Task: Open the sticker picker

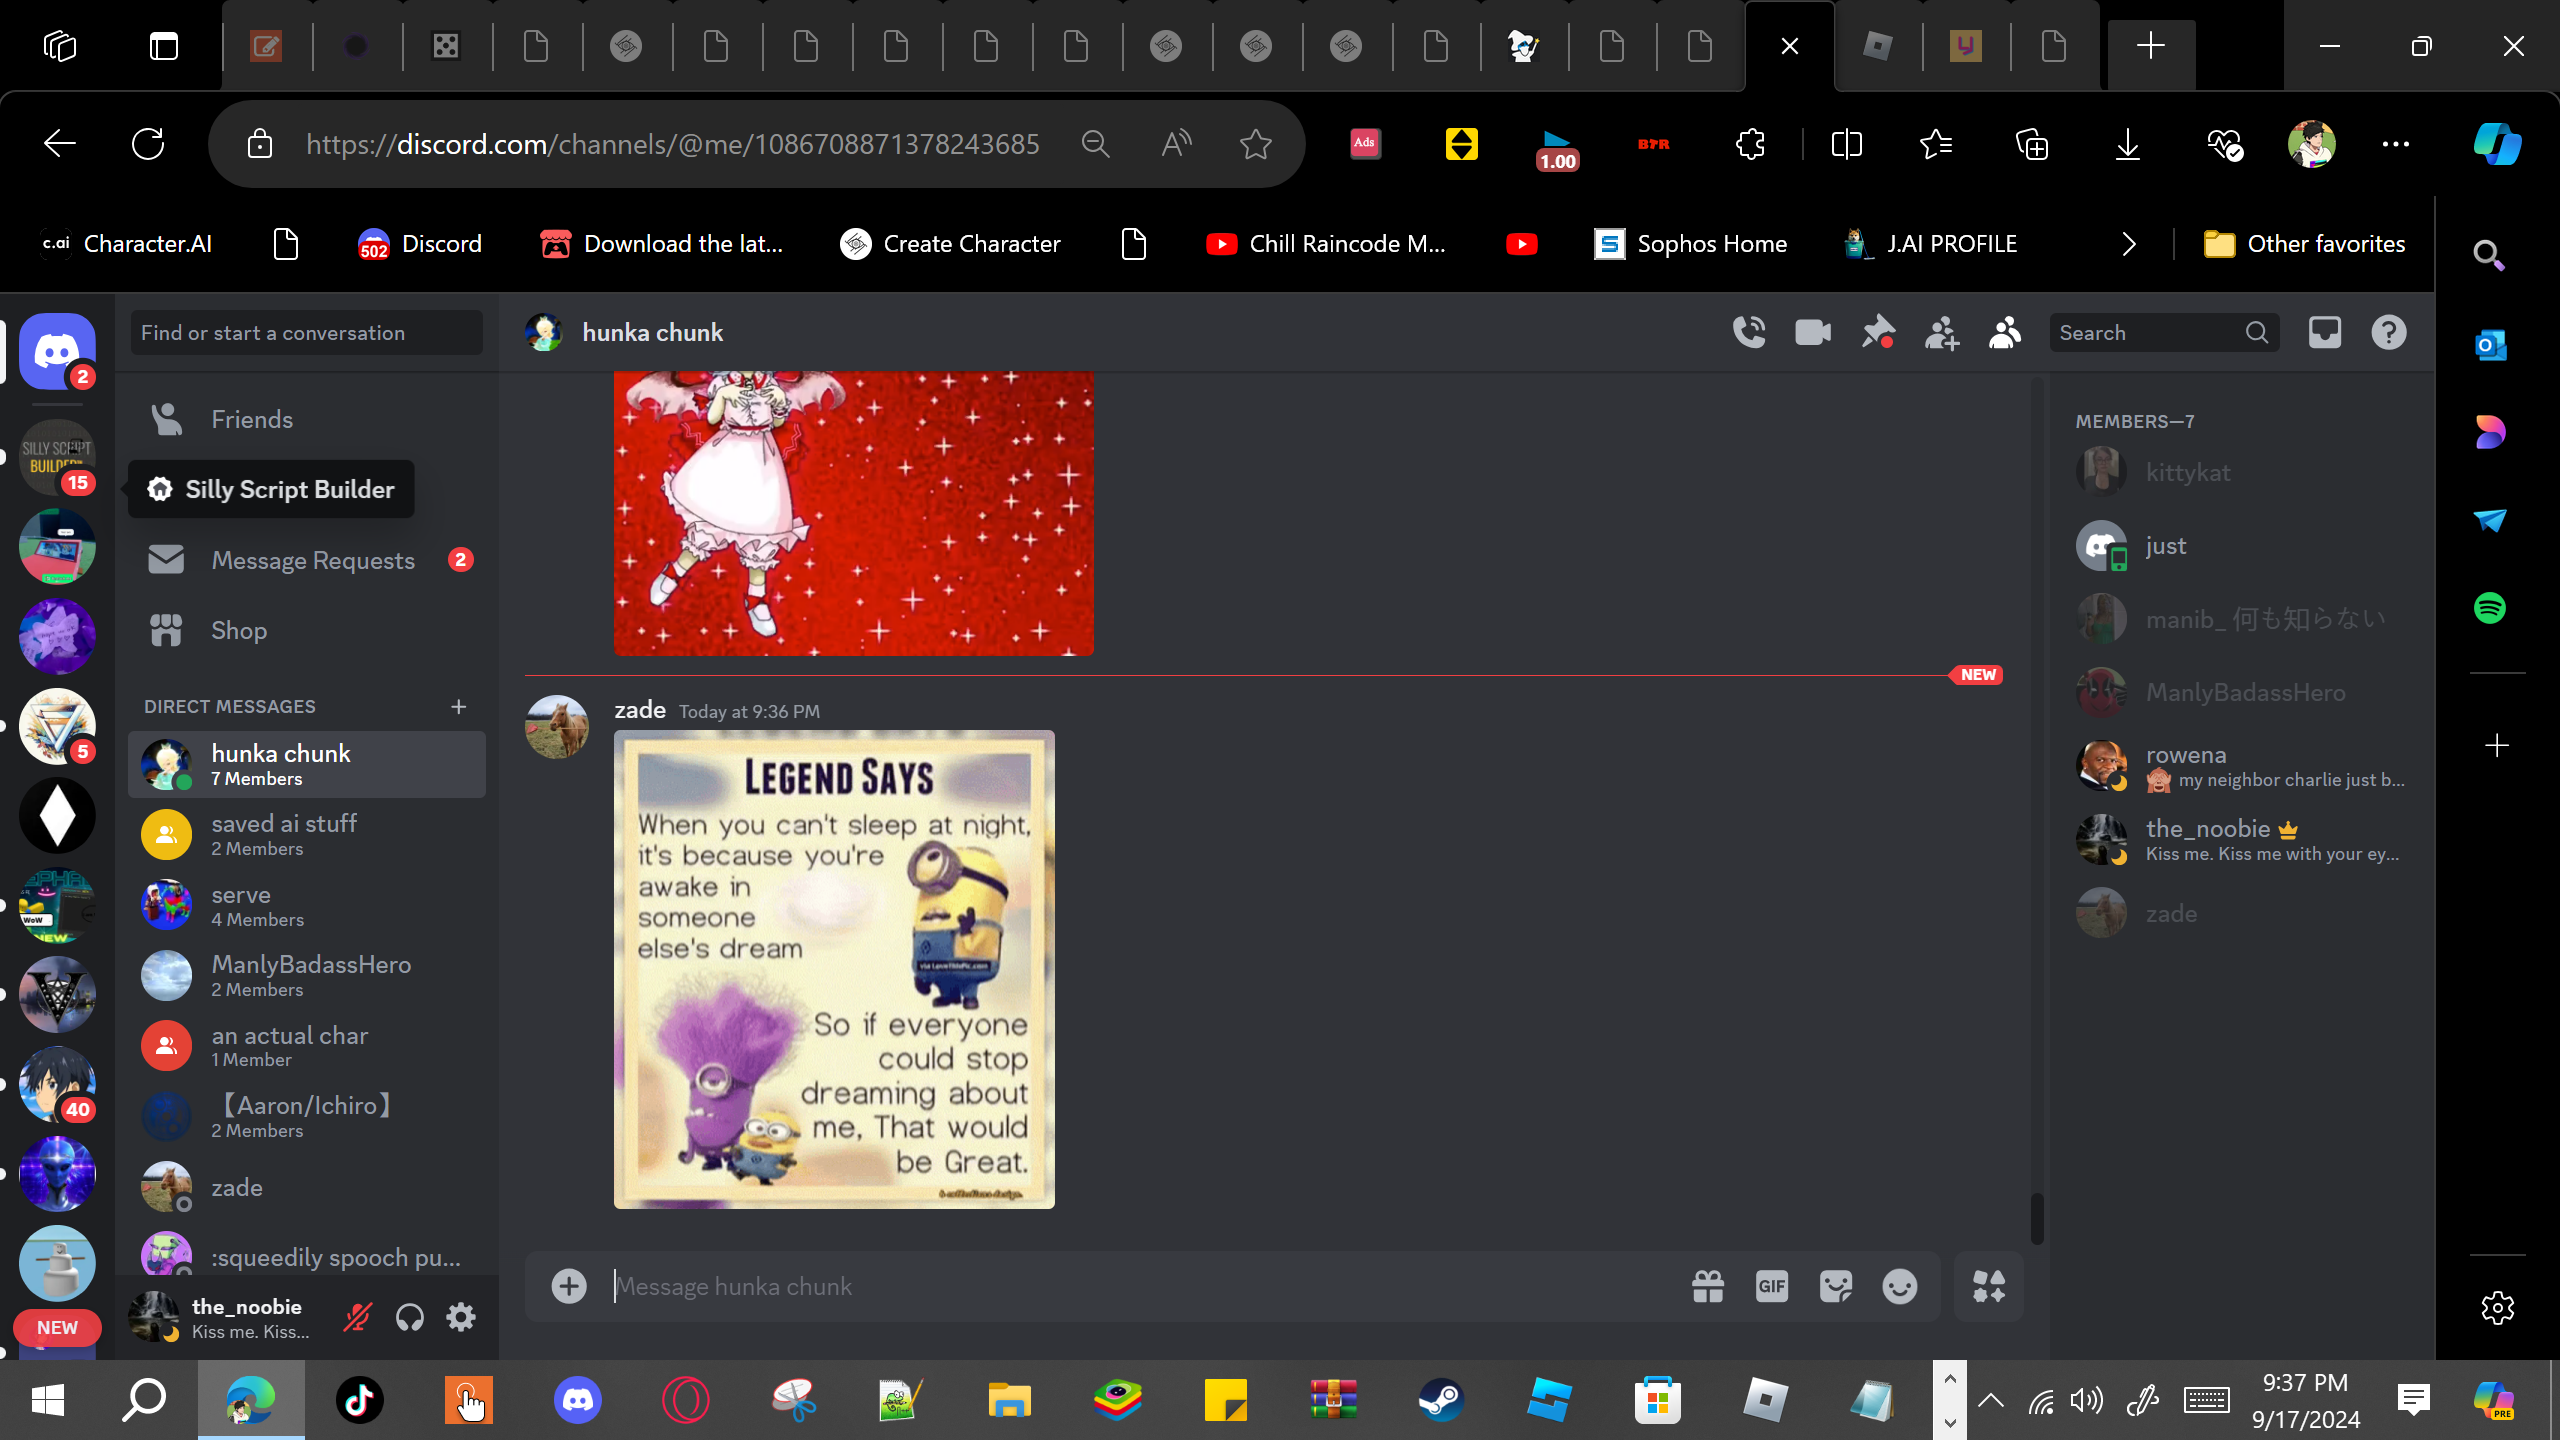Action: (1836, 1286)
